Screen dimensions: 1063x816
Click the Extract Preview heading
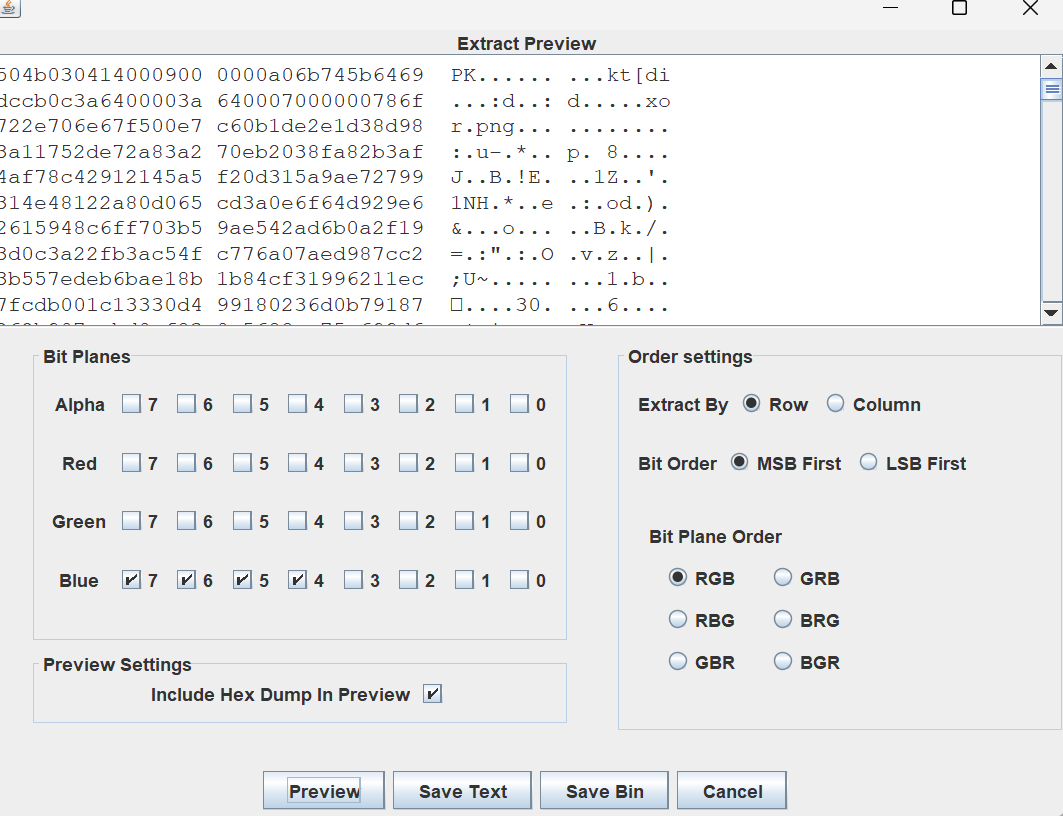click(526, 43)
